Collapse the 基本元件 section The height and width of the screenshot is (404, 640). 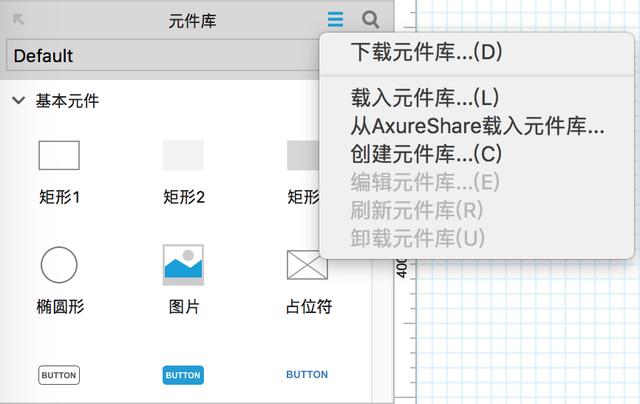pyautogui.click(x=18, y=100)
